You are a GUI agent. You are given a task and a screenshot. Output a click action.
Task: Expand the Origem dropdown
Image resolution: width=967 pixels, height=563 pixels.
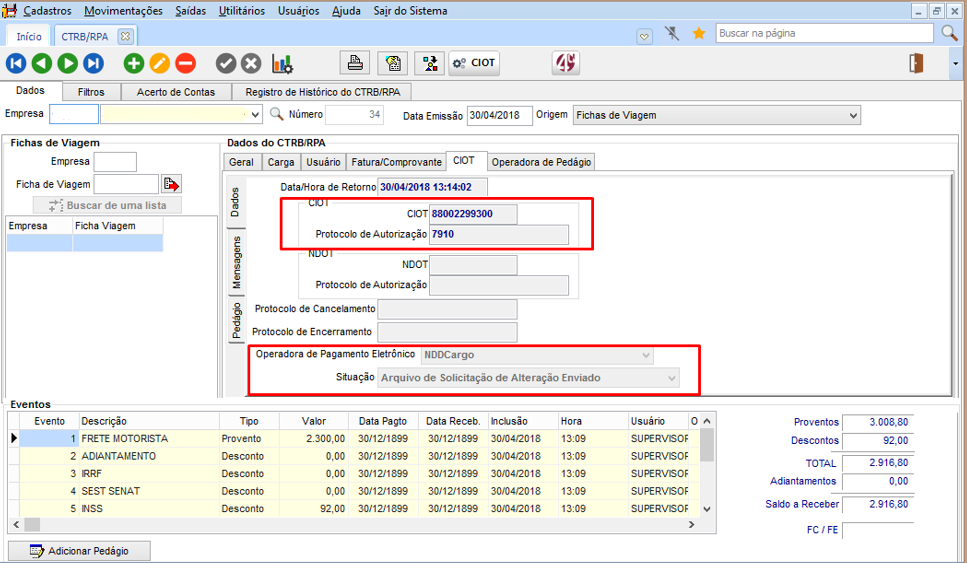[x=852, y=116]
